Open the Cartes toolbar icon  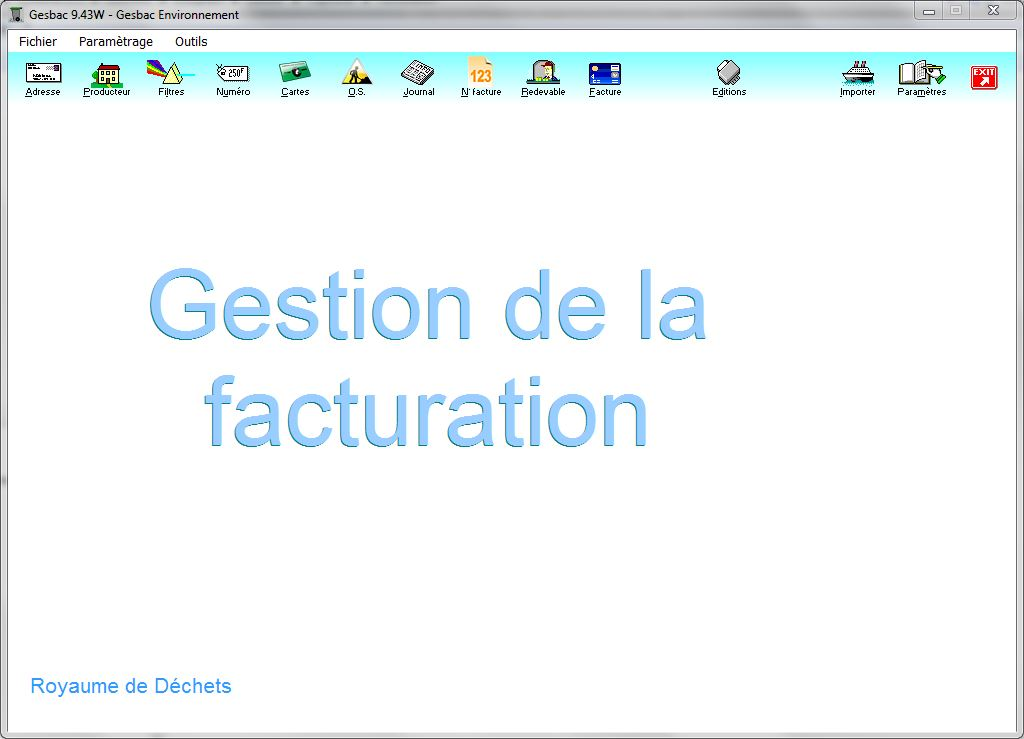(x=295, y=73)
